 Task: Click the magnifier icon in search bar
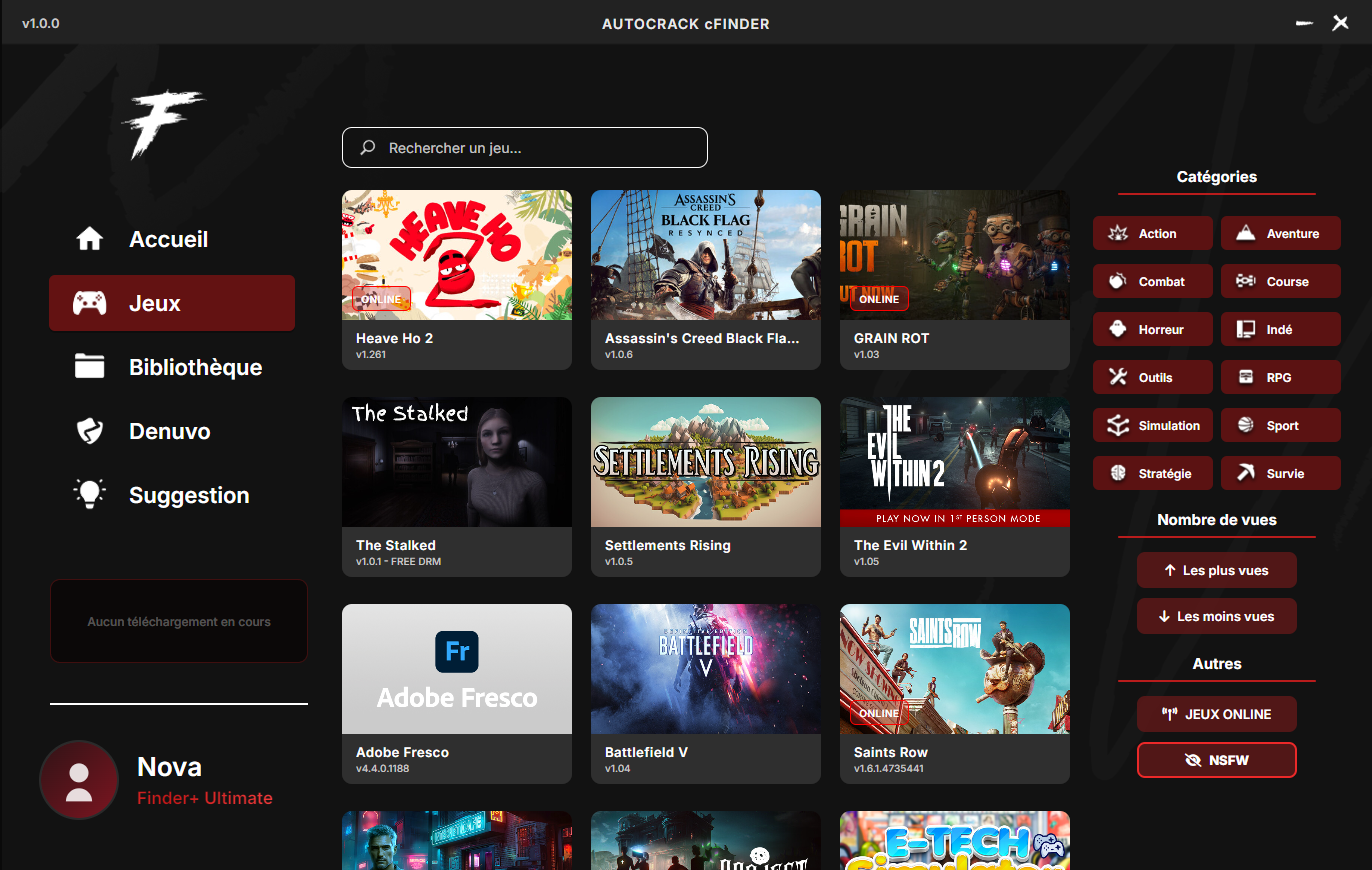coord(368,147)
